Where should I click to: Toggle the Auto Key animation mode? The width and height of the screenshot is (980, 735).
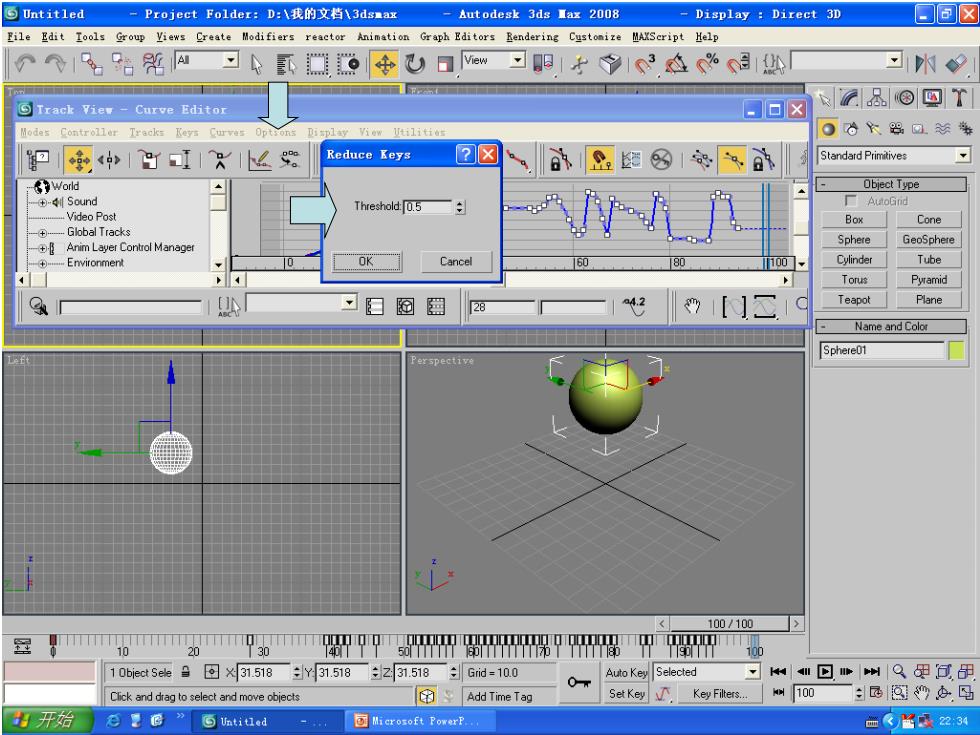coord(626,672)
